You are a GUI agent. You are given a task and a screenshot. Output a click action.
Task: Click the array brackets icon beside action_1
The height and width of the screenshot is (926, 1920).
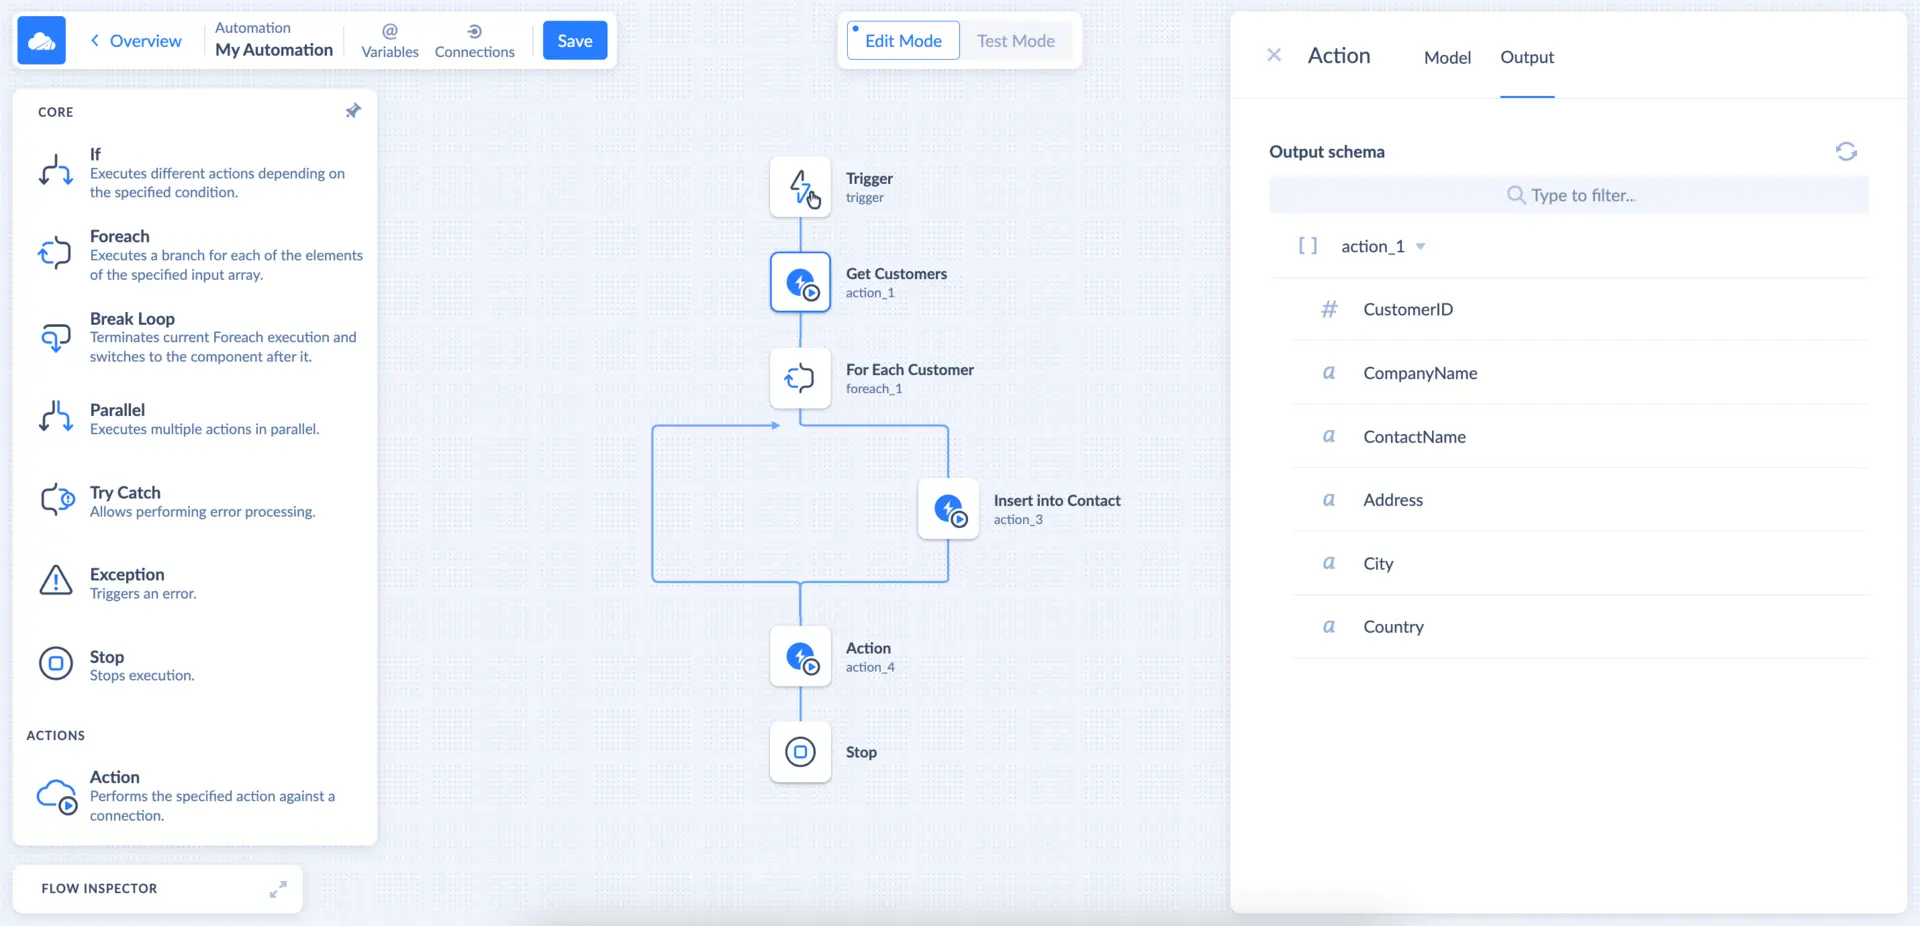tap(1307, 246)
